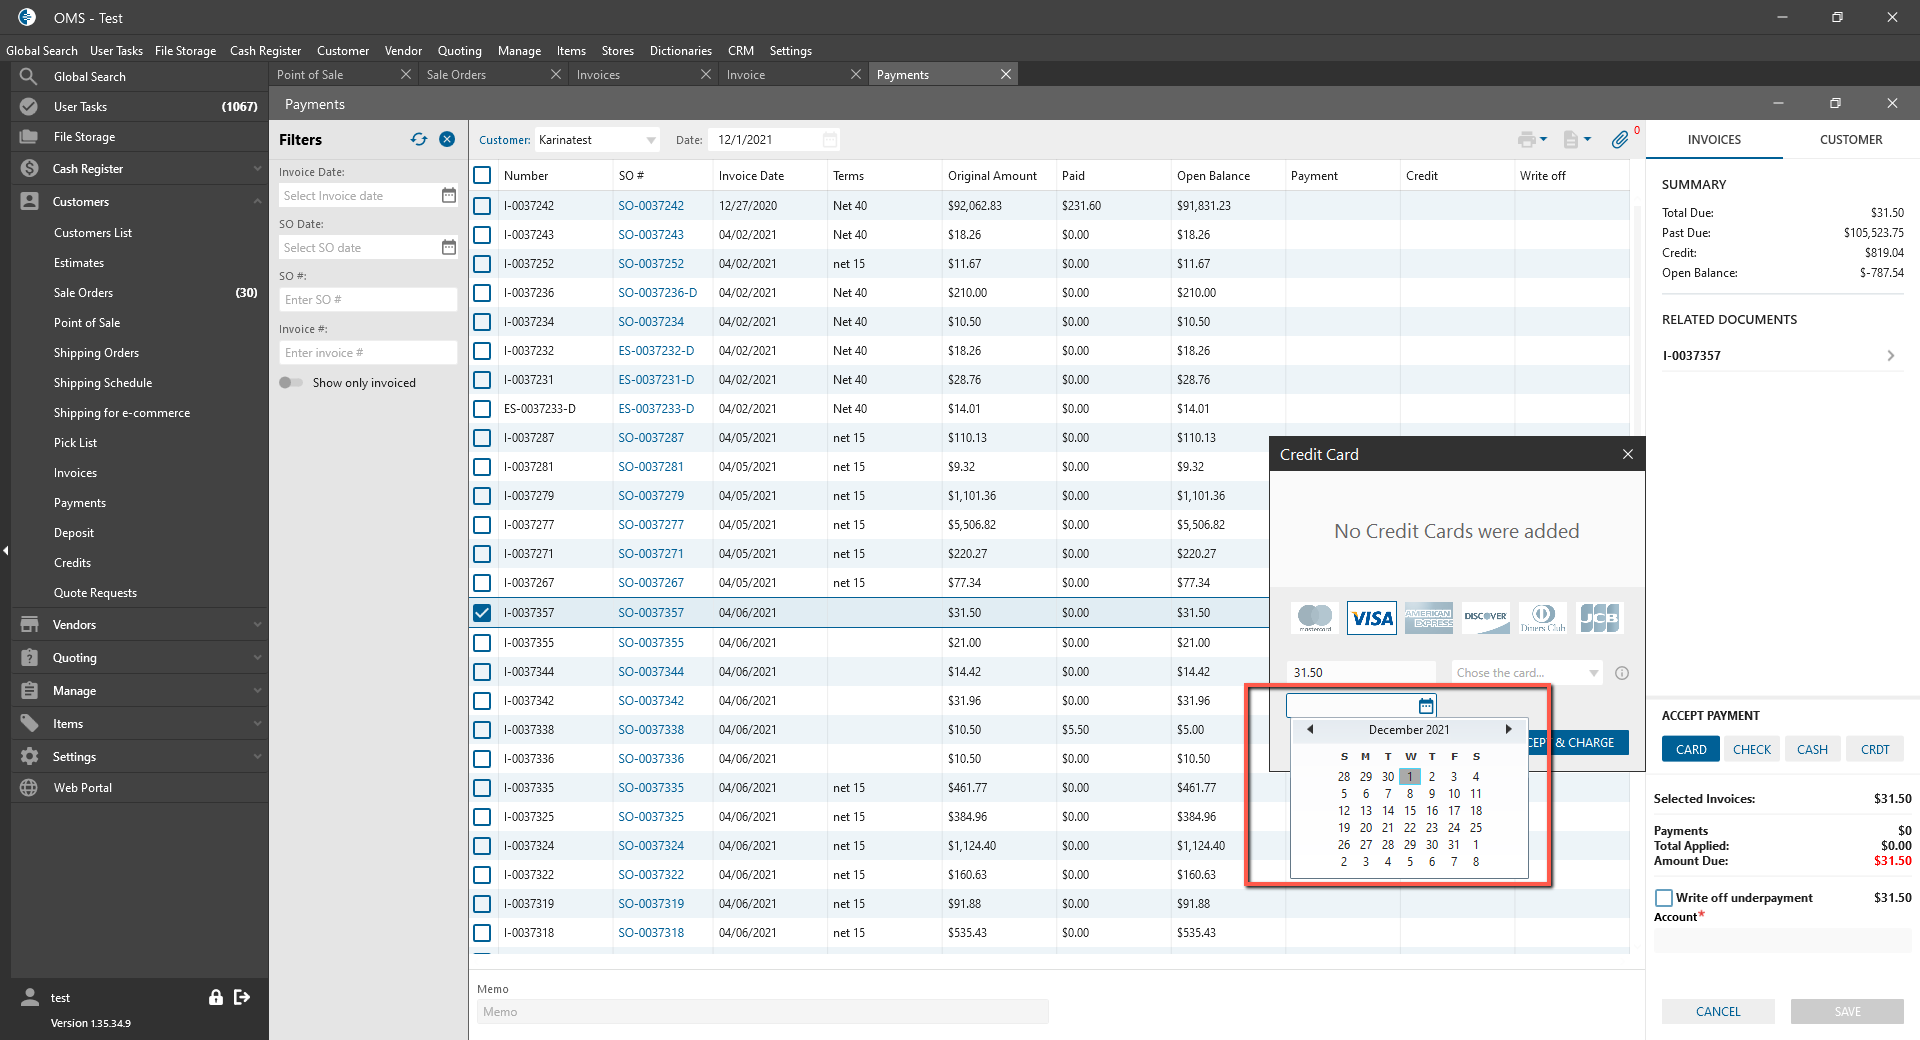Select the VISA card logo
The height and width of the screenshot is (1040, 1920).
pyautogui.click(x=1372, y=618)
